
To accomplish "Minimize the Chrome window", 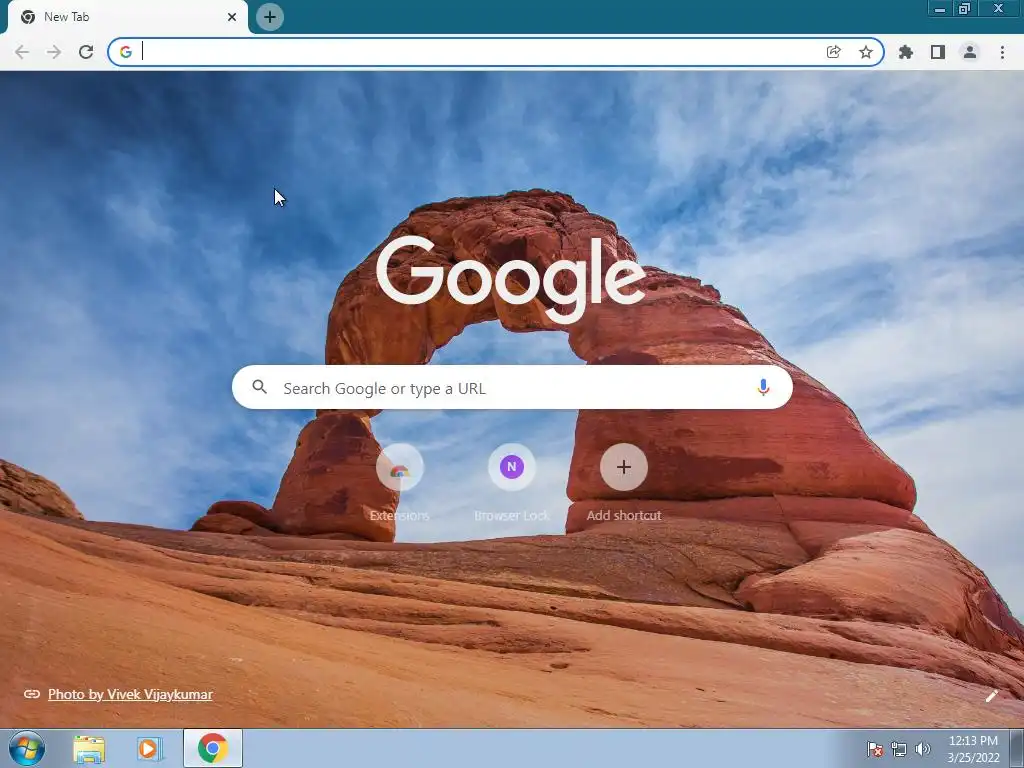I will pyautogui.click(x=940, y=8).
